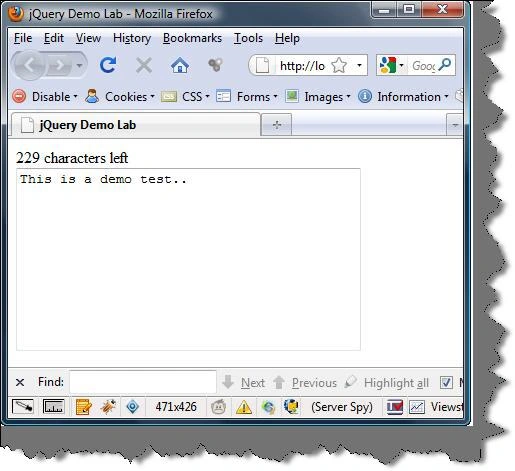Click the globe refresh icon in status bar
515x471 pixels.
click(268, 407)
